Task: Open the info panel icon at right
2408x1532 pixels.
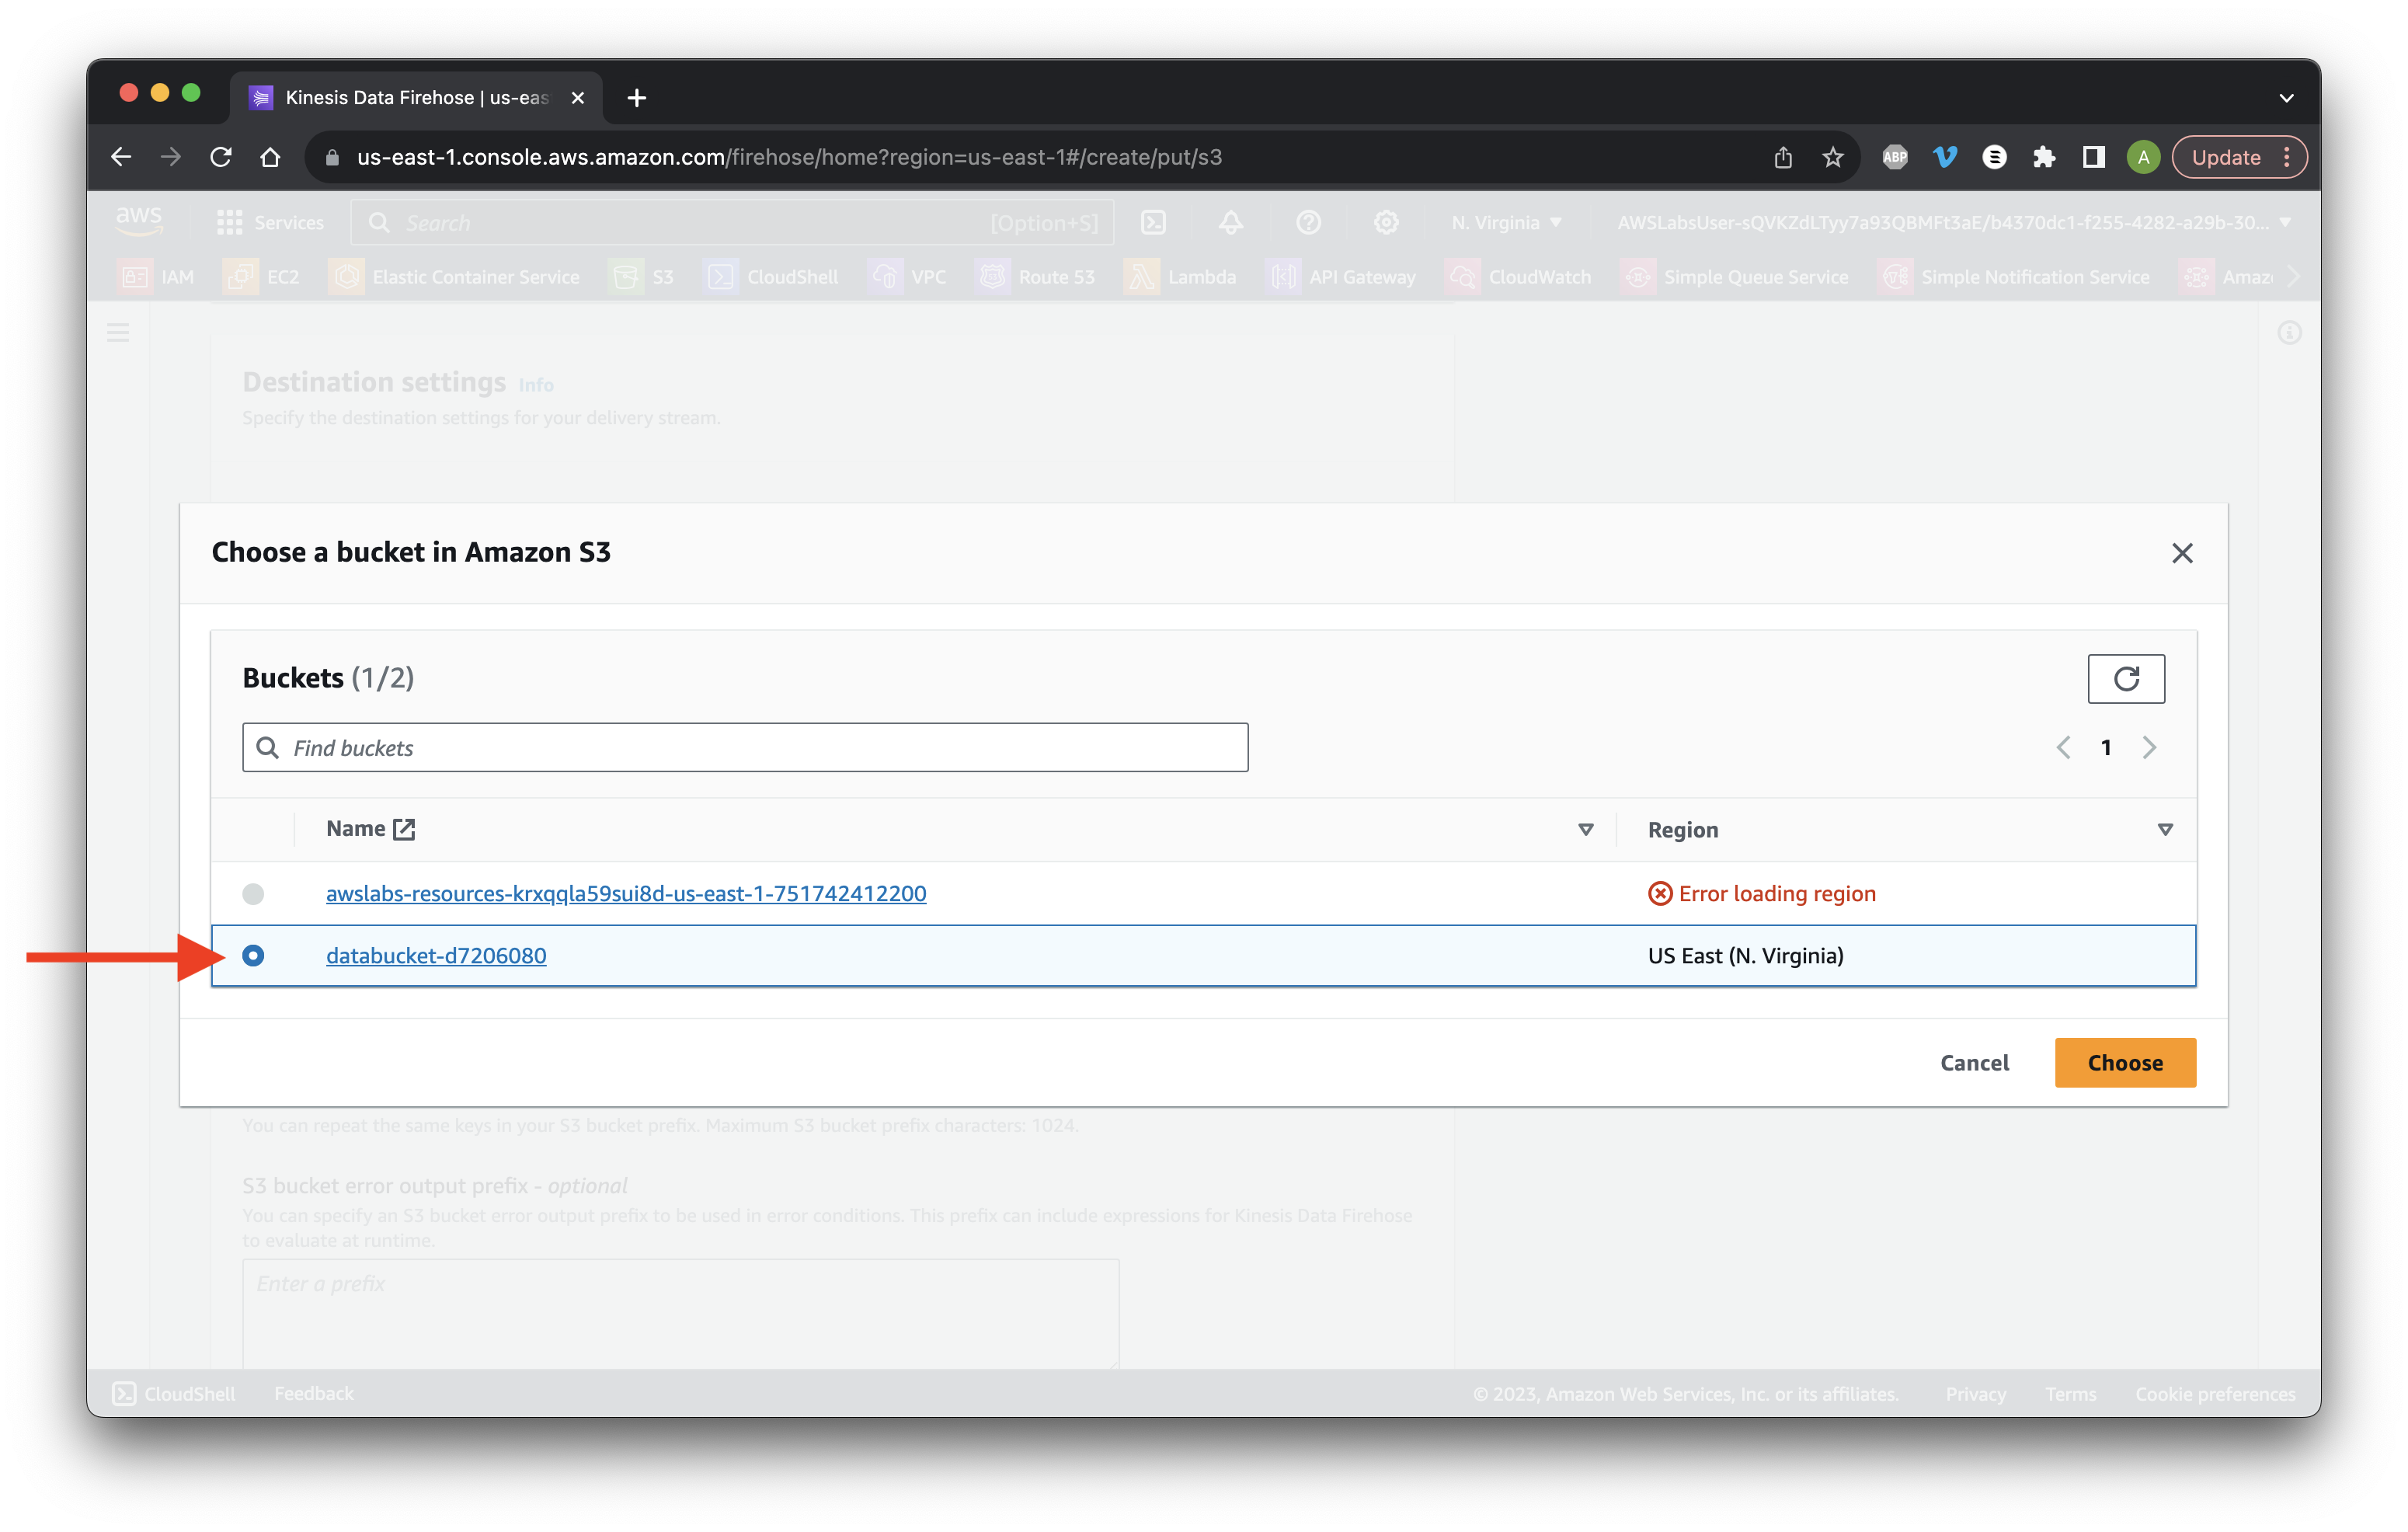Action: point(2289,333)
